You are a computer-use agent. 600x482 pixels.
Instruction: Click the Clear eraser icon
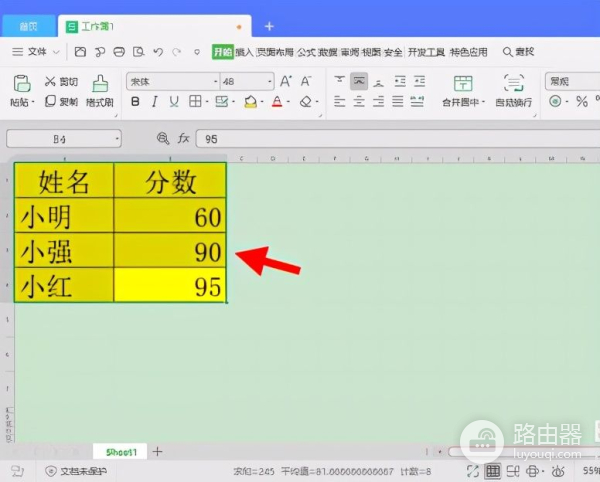306,101
